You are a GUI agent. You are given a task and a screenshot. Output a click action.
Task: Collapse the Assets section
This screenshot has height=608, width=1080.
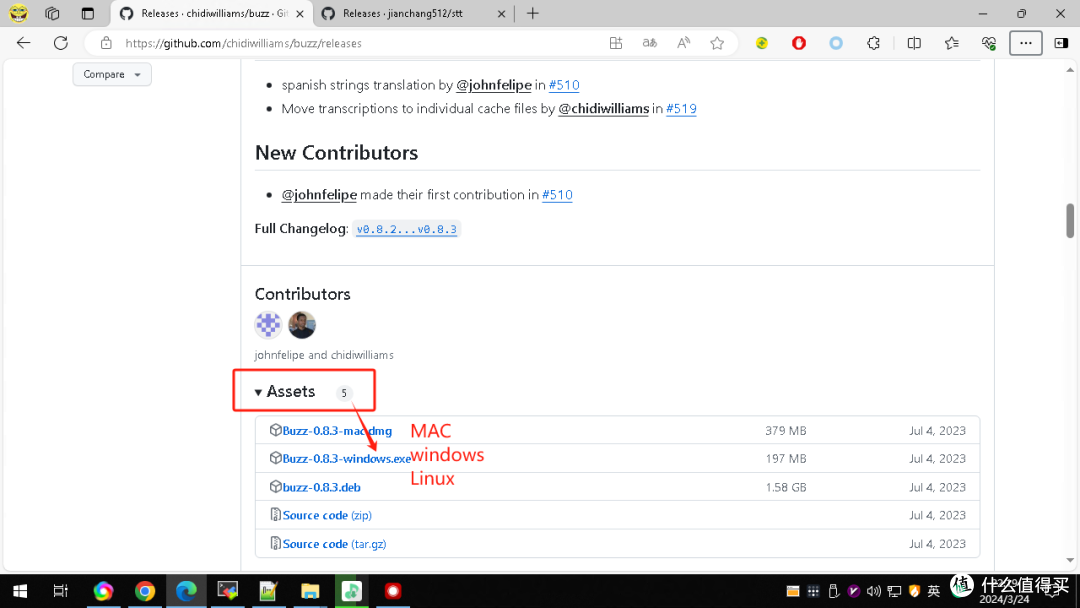click(x=284, y=392)
